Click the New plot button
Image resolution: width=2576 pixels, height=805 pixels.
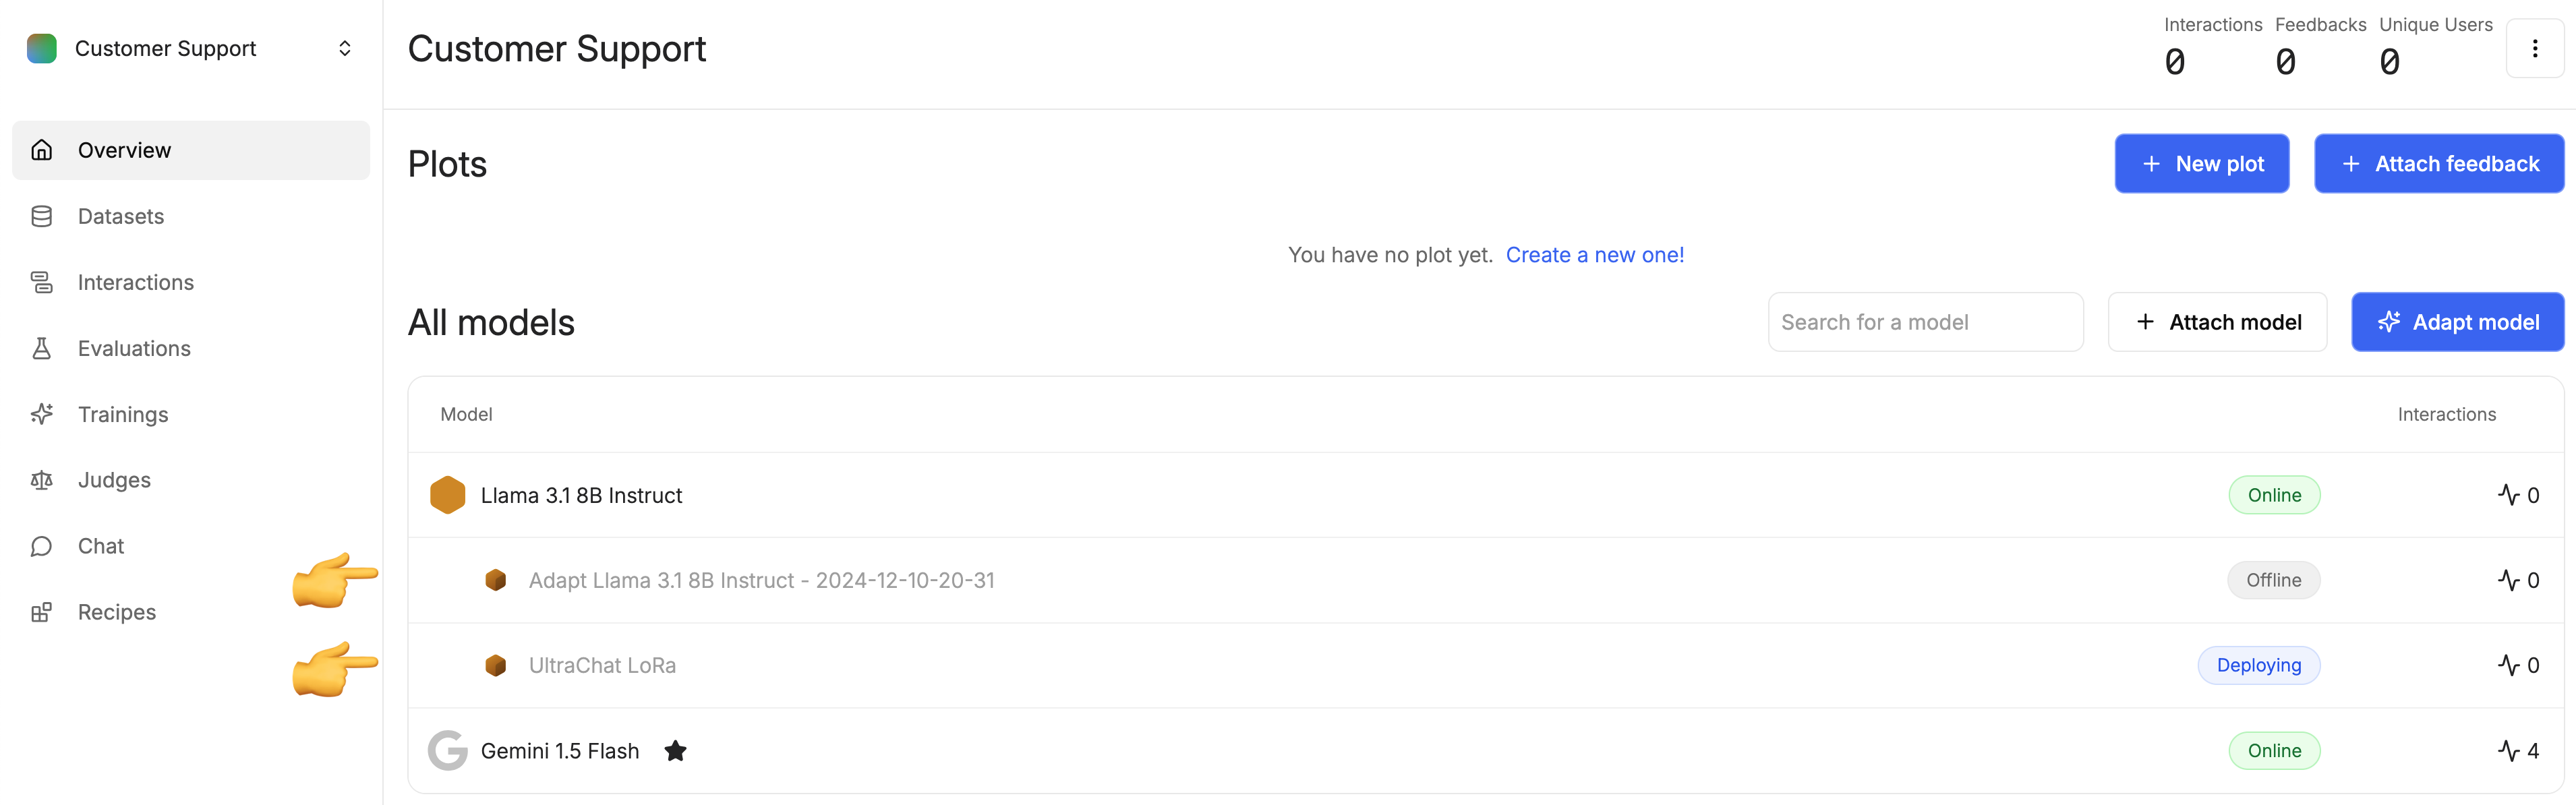tap(2201, 164)
